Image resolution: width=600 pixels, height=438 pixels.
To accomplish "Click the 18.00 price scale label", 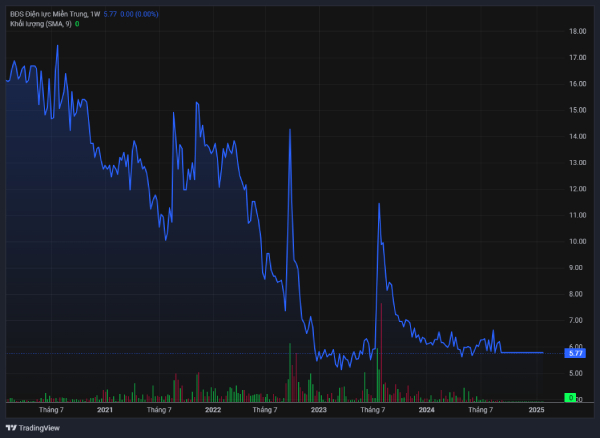I will (x=576, y=31).
